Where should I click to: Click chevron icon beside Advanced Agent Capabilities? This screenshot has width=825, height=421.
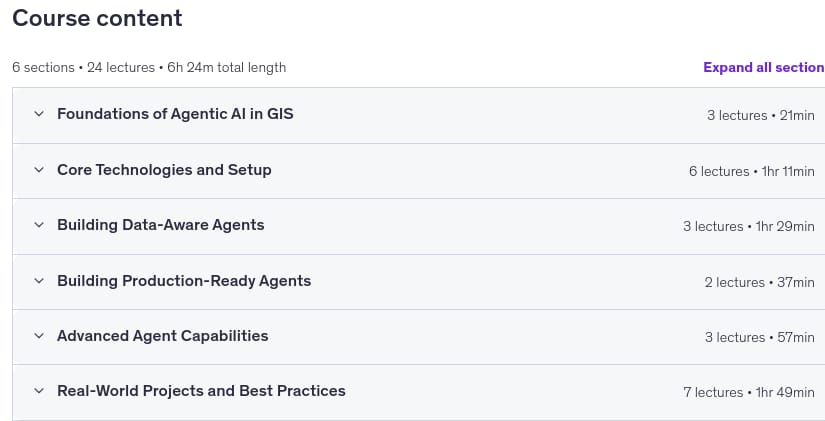point(39,336)
